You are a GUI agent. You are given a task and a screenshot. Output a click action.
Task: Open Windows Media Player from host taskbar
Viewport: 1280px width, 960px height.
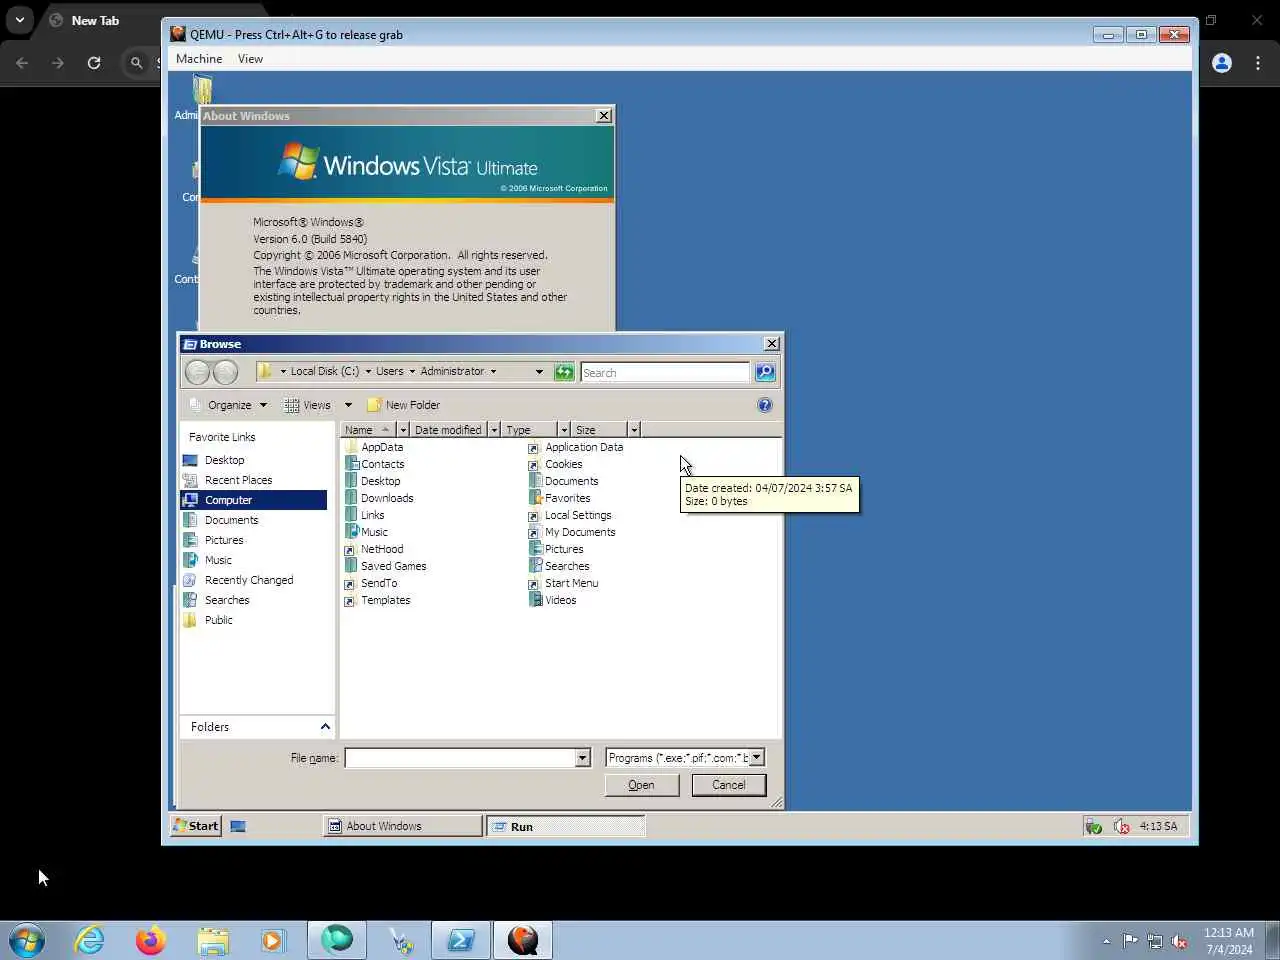coord(272,940)
